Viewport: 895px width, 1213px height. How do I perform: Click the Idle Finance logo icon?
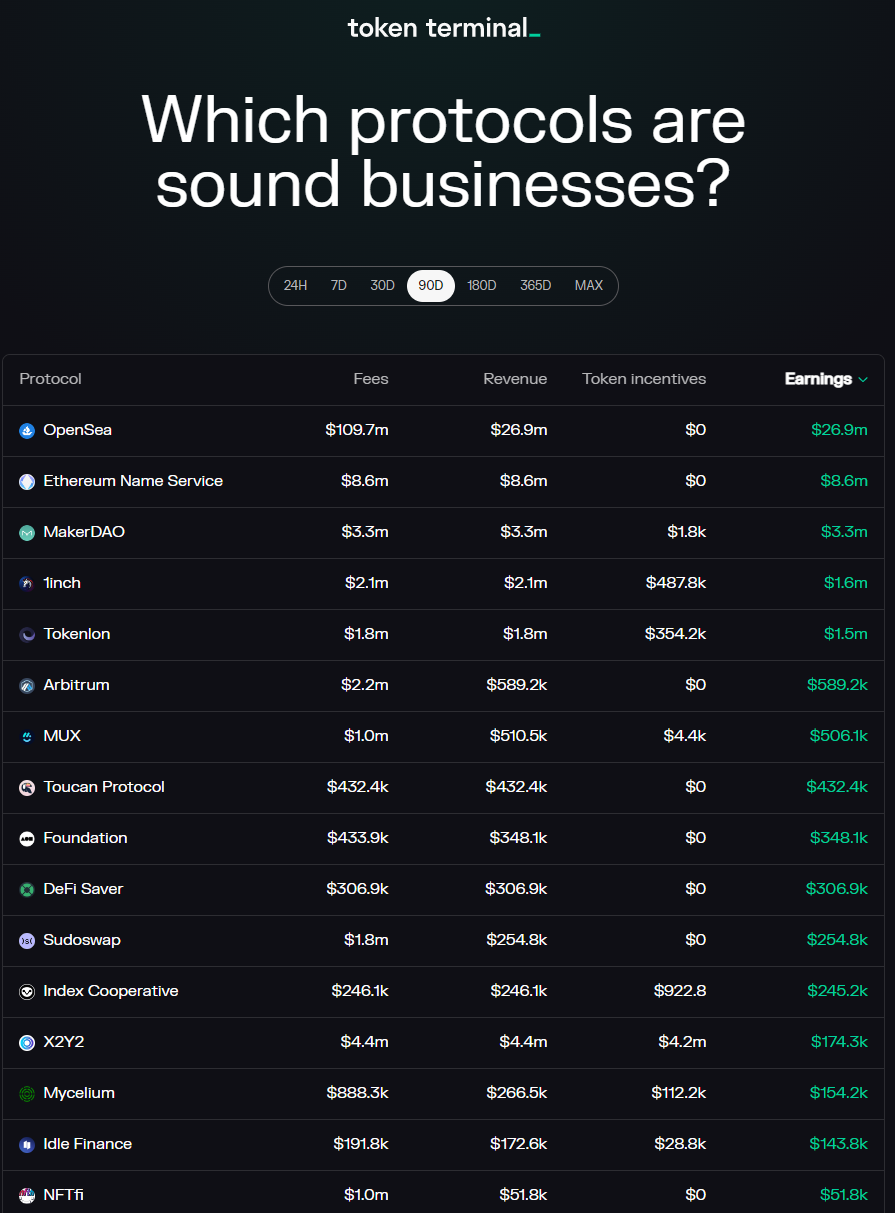[x=27, y=1145]
